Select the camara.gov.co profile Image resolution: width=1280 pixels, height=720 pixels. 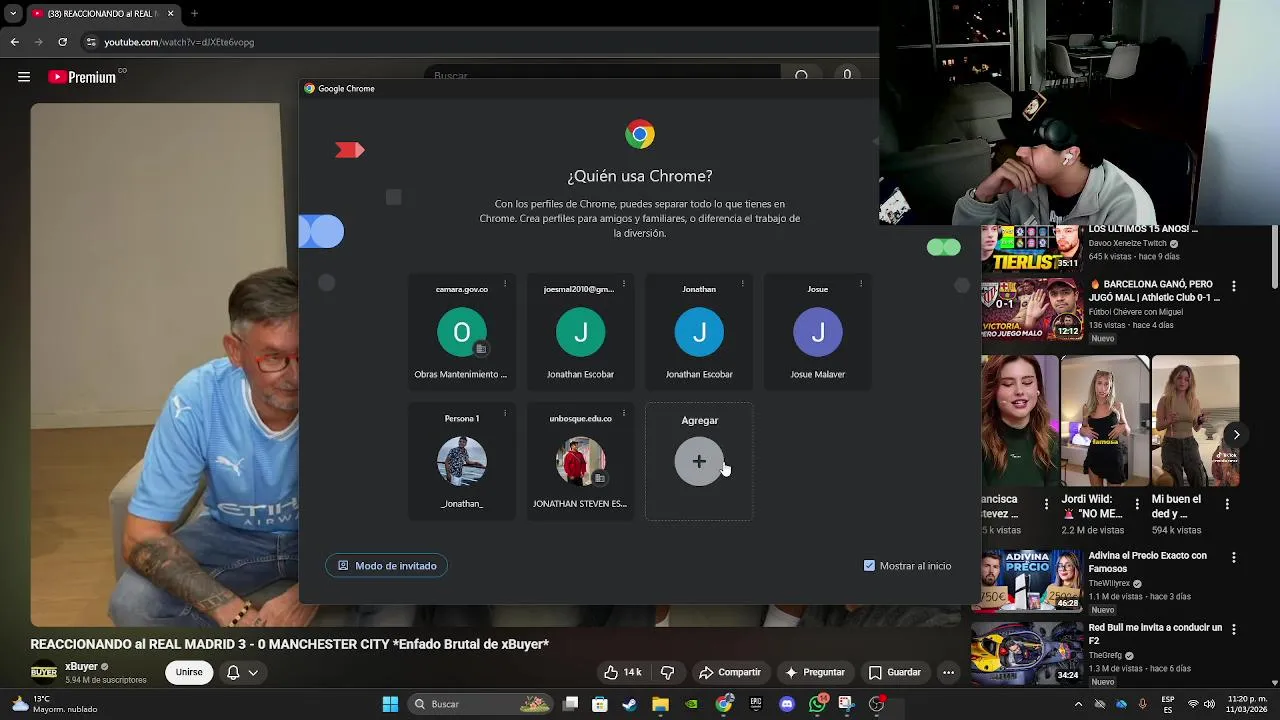click(x=462, y=332)
